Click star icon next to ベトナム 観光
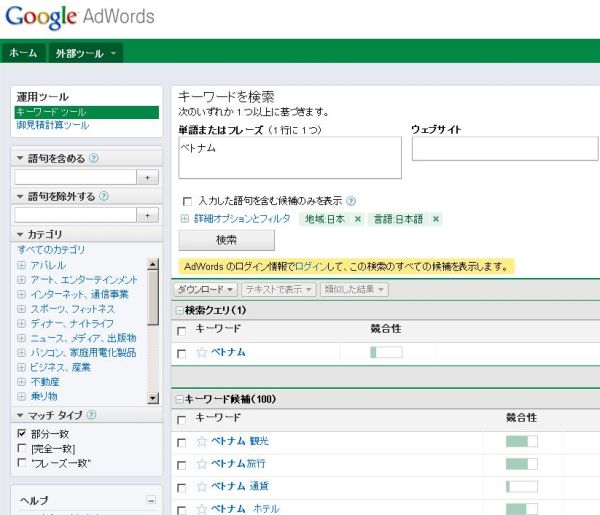The width and height of the screenshot is (600, 515). 202,441
